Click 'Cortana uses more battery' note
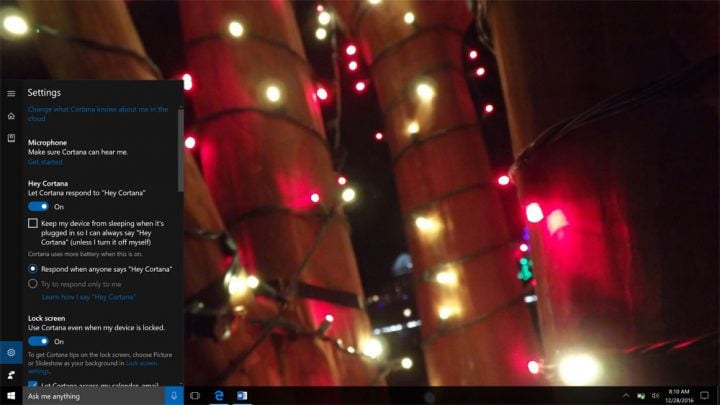Image resolution: width=720 pixels, height=405 pixels. [x=85, y=254]
